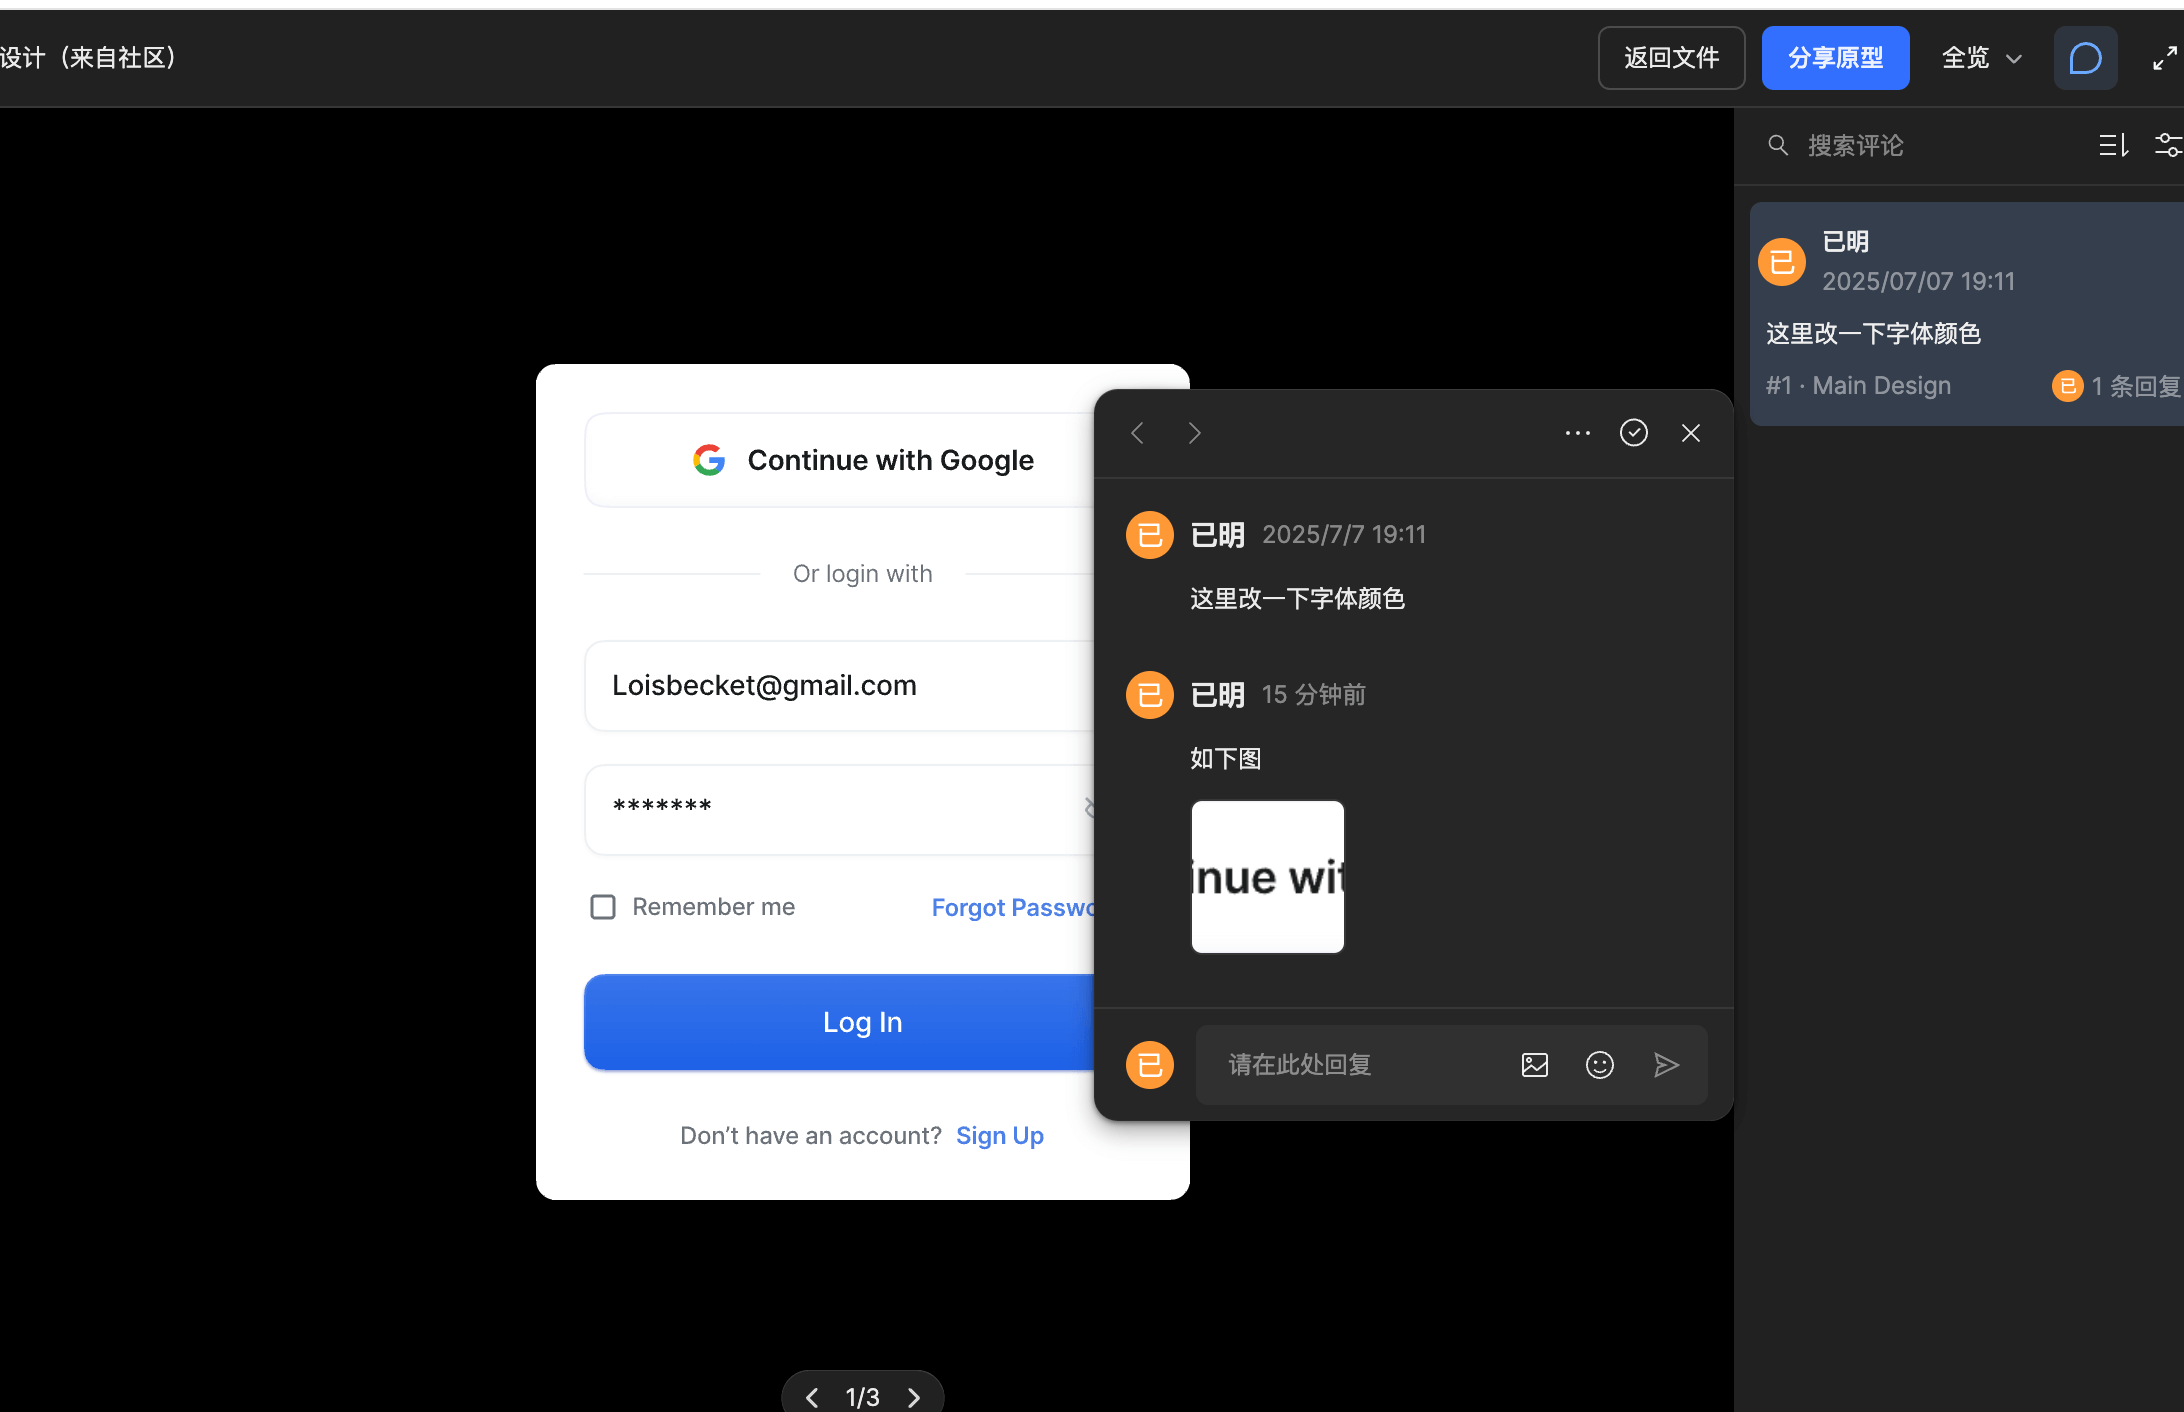Open the emoji picker in reply box
Viewport: 2184px width, 1412px height.
click(x=1599, y=1065)
